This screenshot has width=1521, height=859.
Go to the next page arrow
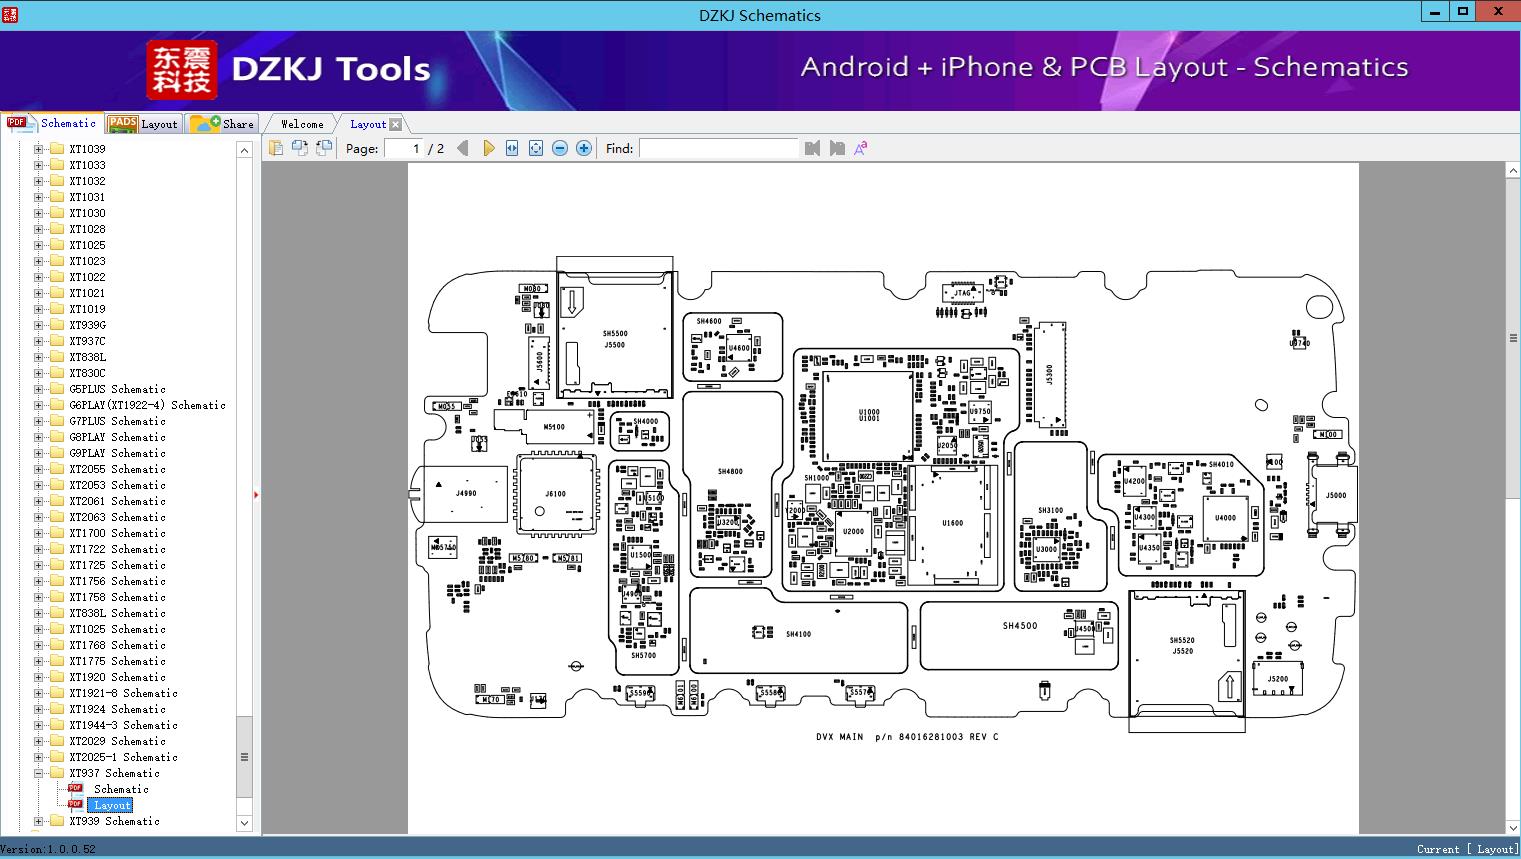pos(489,148)
